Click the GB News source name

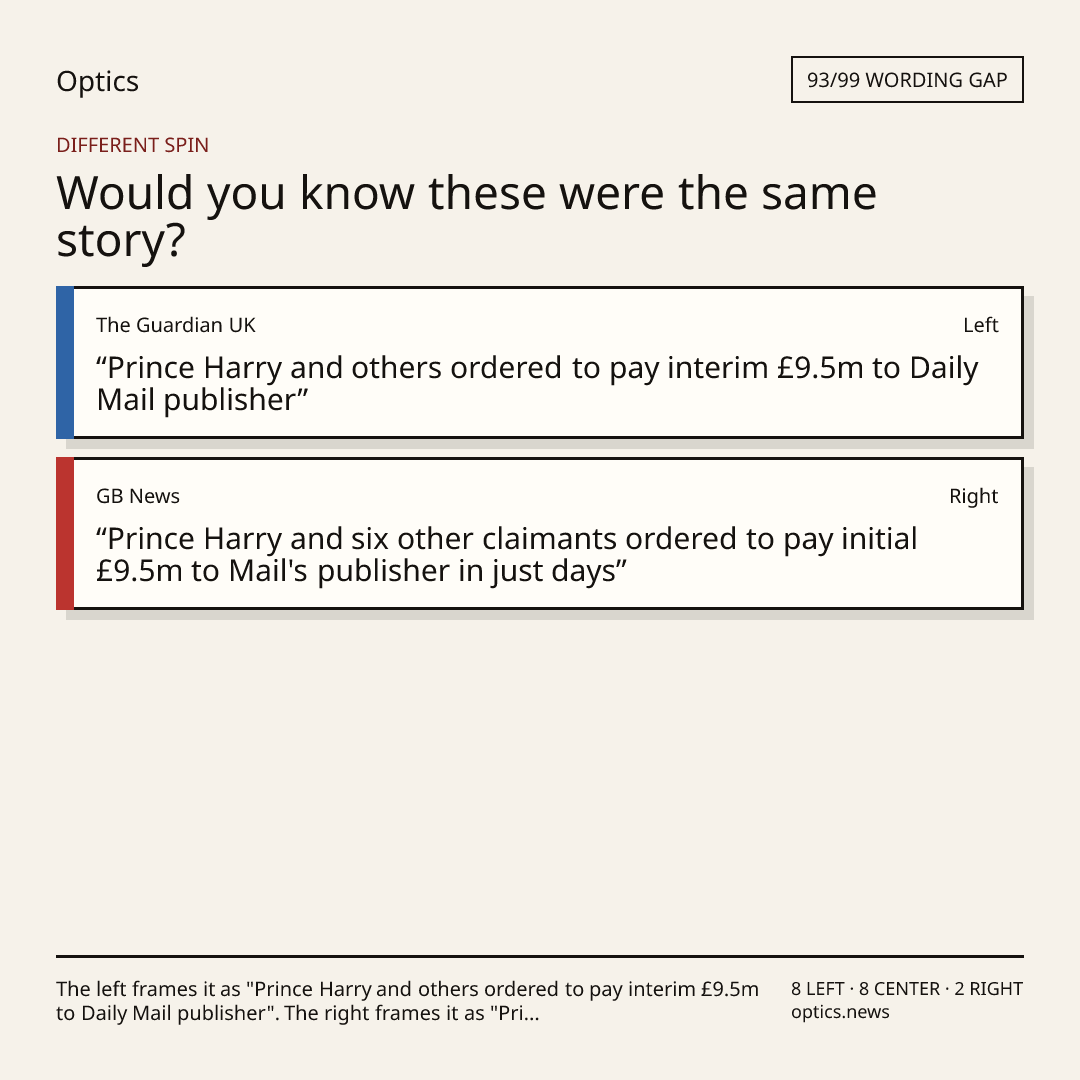click(138, 496)
